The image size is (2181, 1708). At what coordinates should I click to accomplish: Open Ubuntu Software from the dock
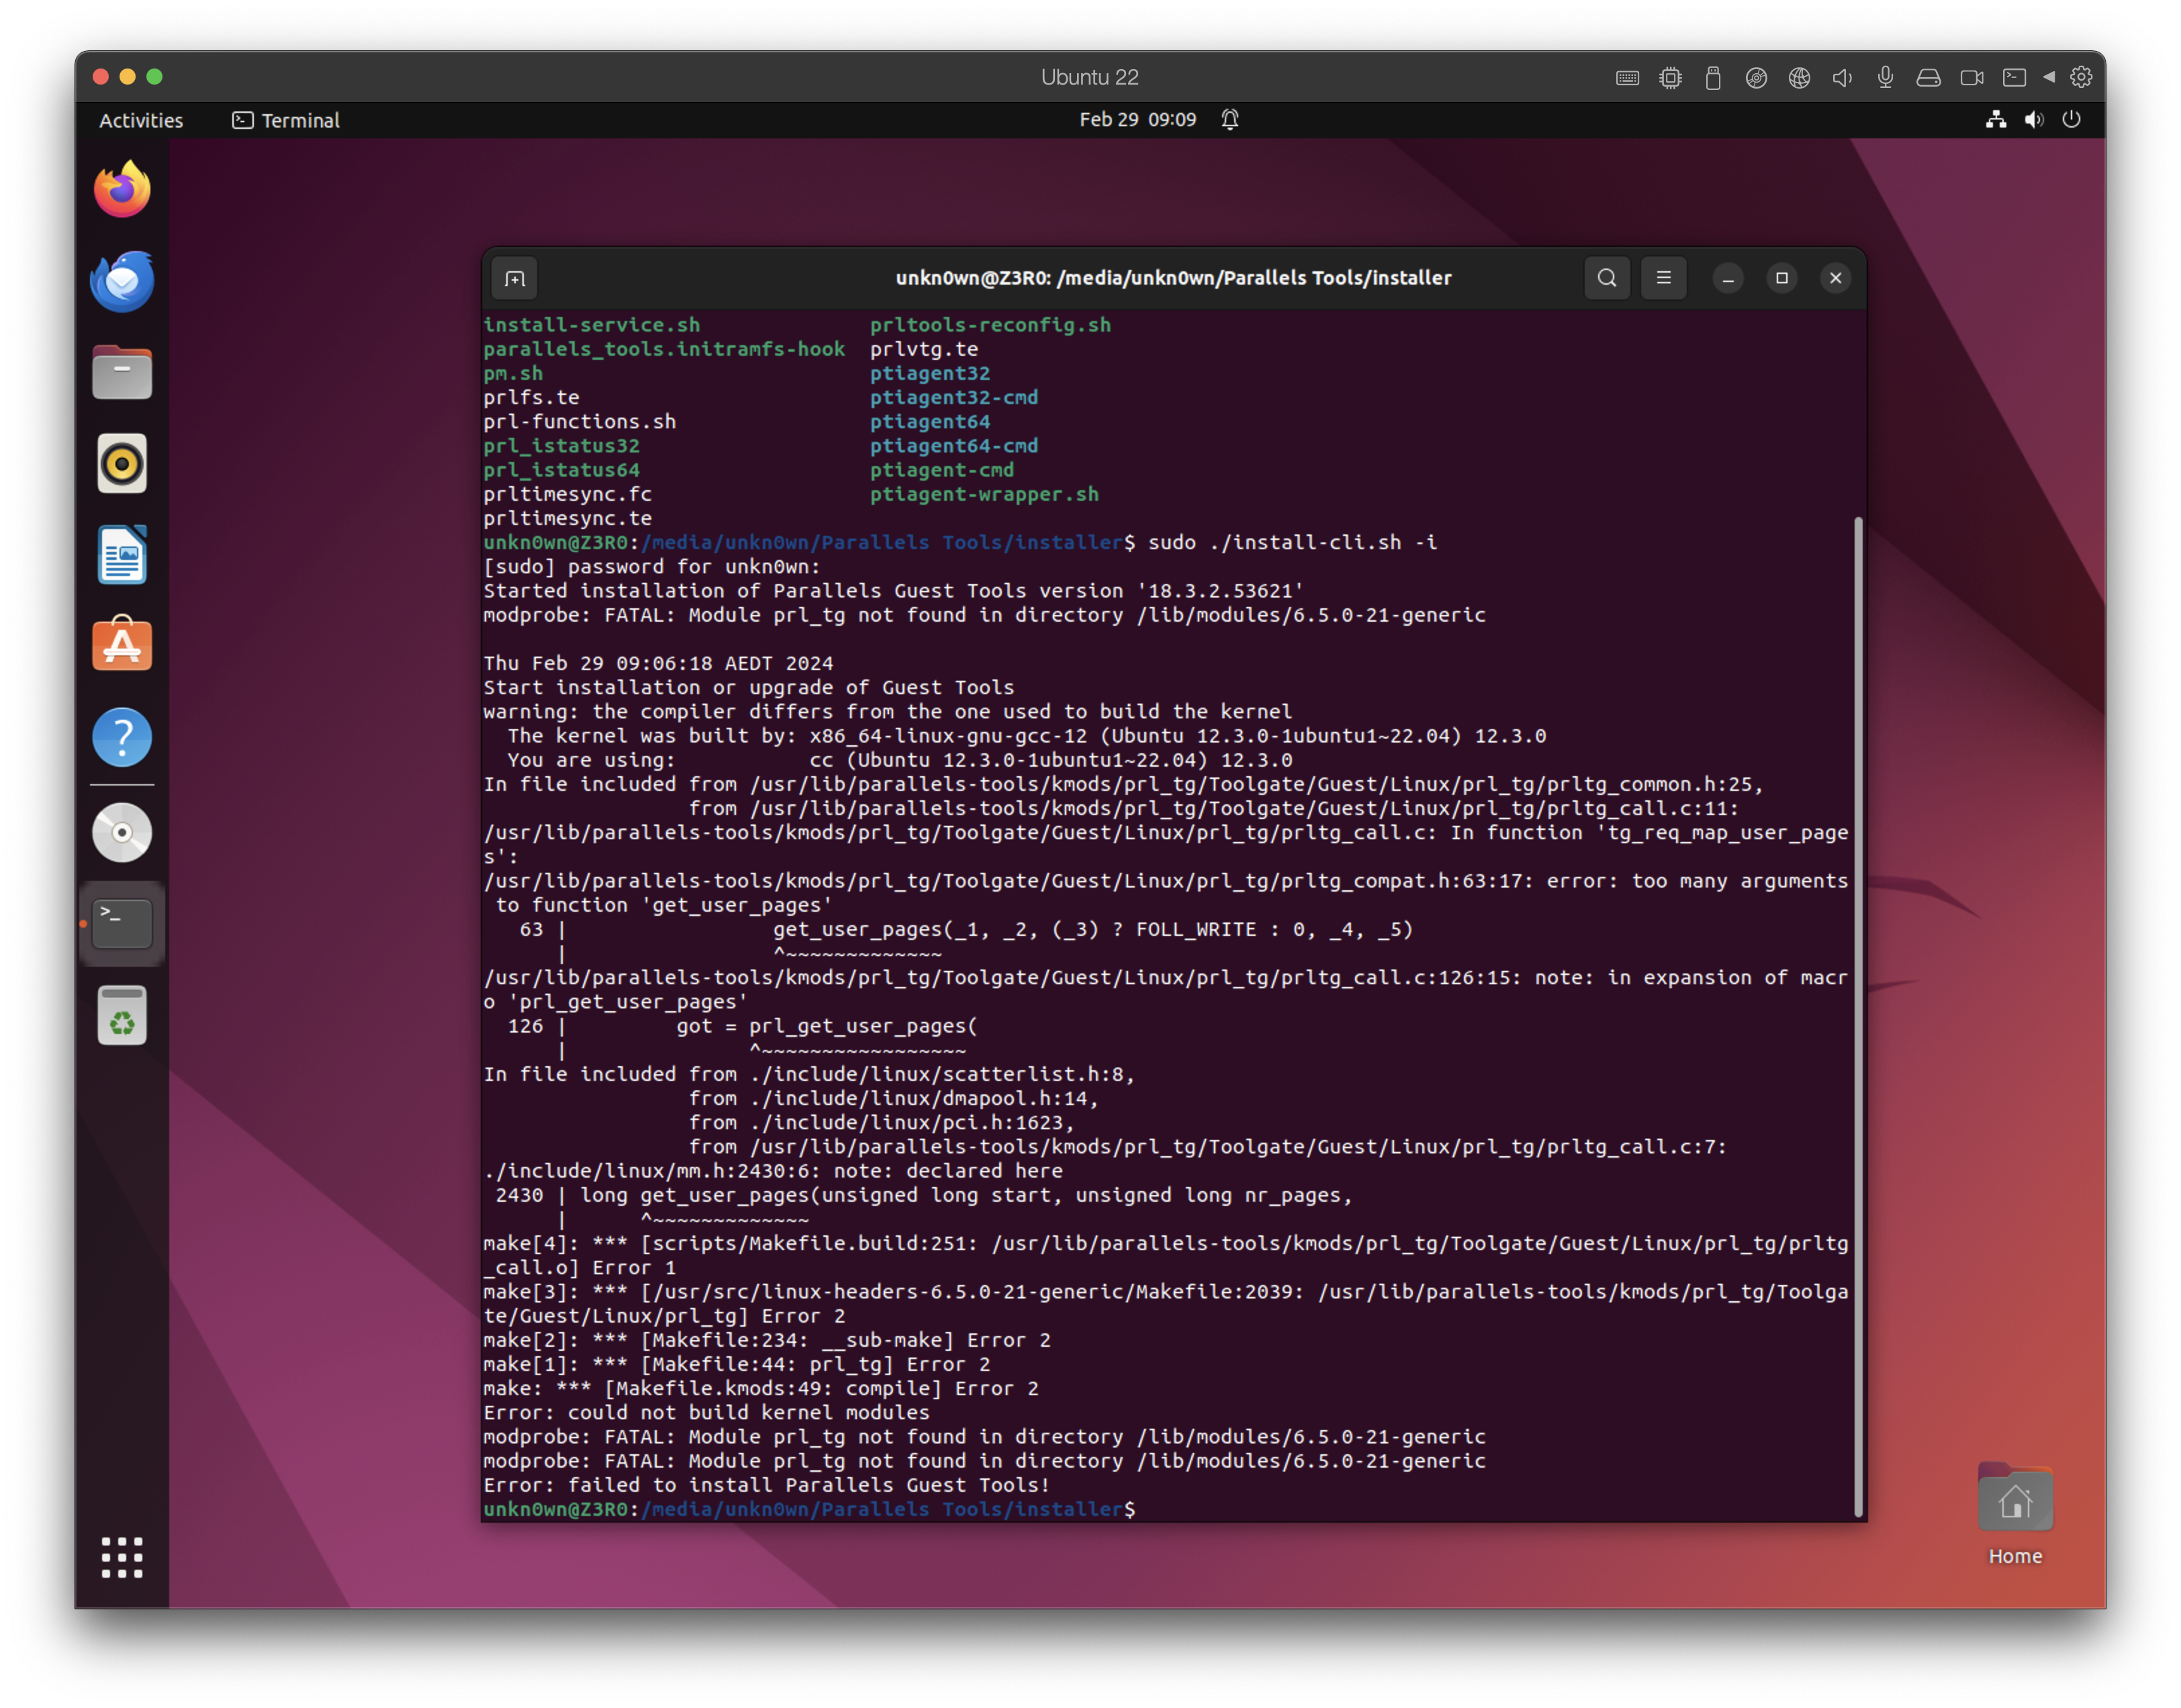(x=121, y=645)
